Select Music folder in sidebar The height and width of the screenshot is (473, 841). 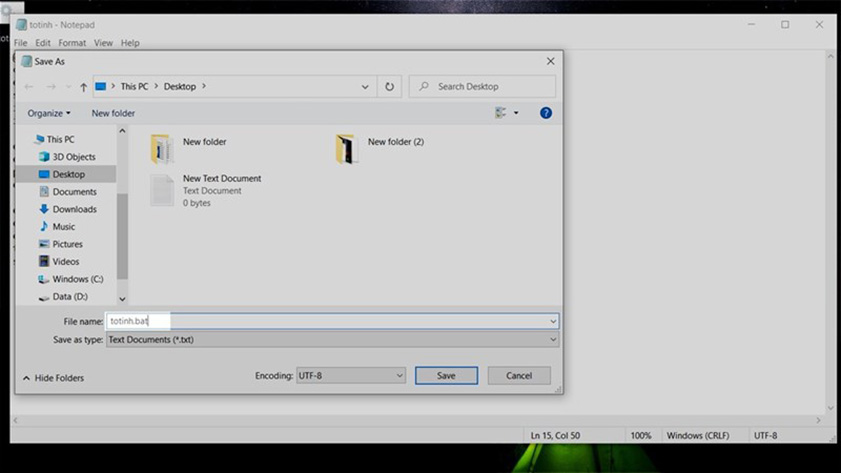click(63, 227)
